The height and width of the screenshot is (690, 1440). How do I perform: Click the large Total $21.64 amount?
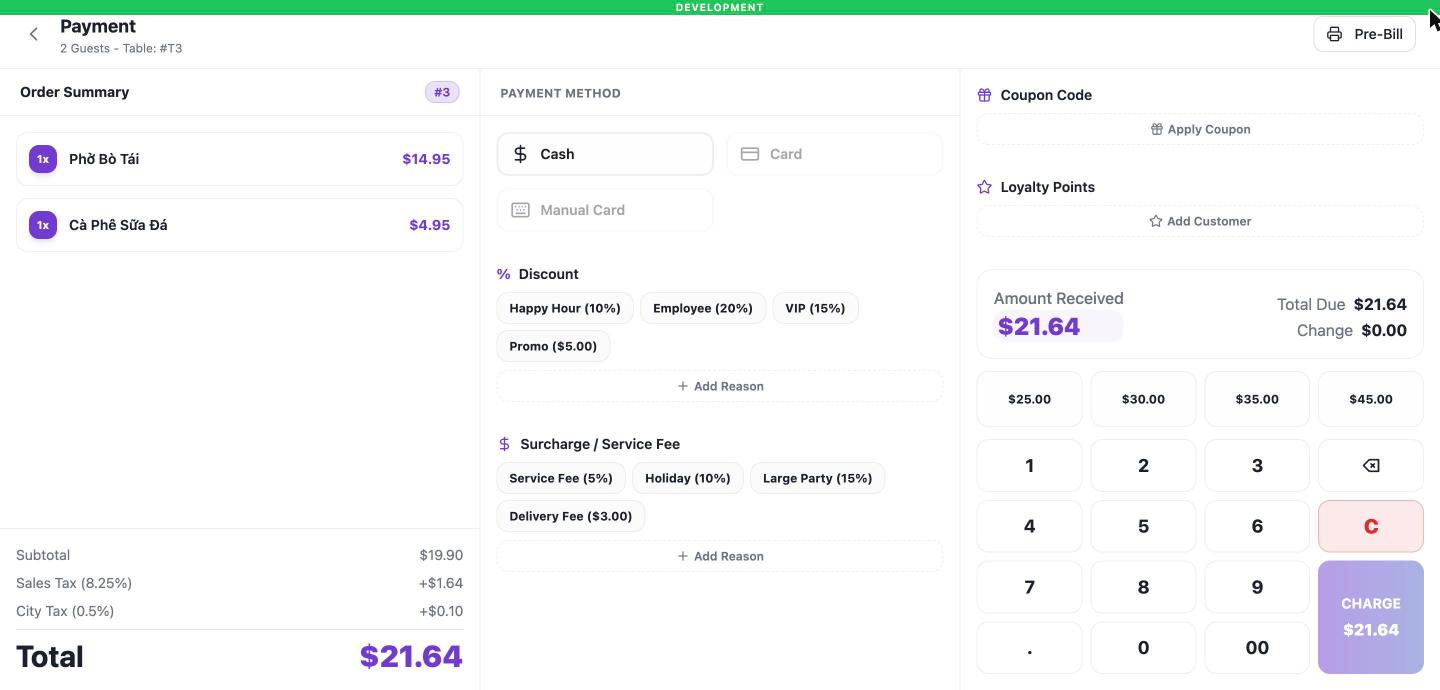point(411,657)
